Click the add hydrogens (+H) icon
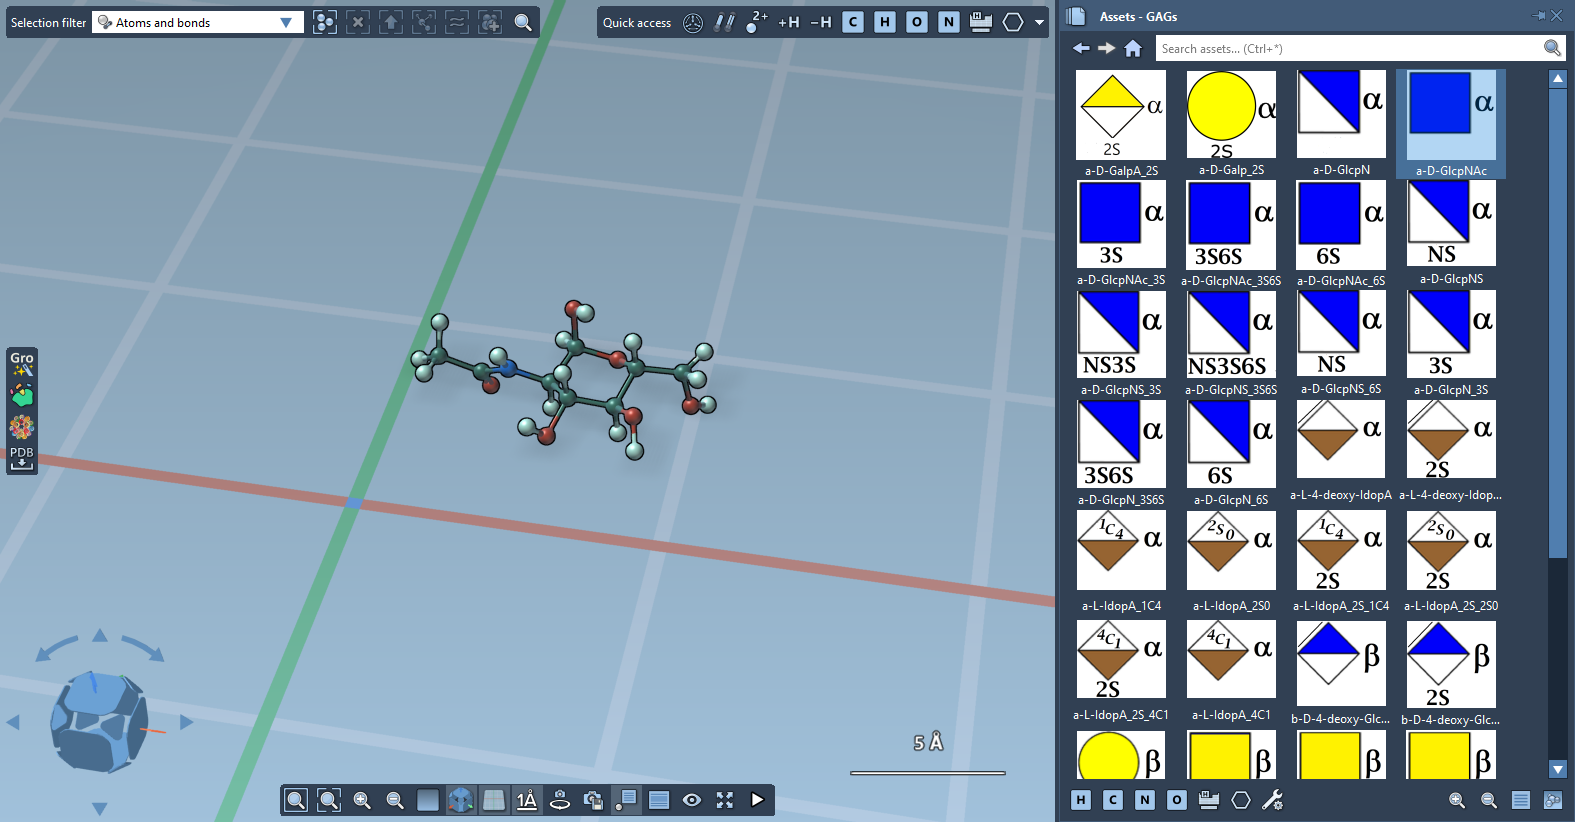The image size is (1575, 822). coord(788,22)
